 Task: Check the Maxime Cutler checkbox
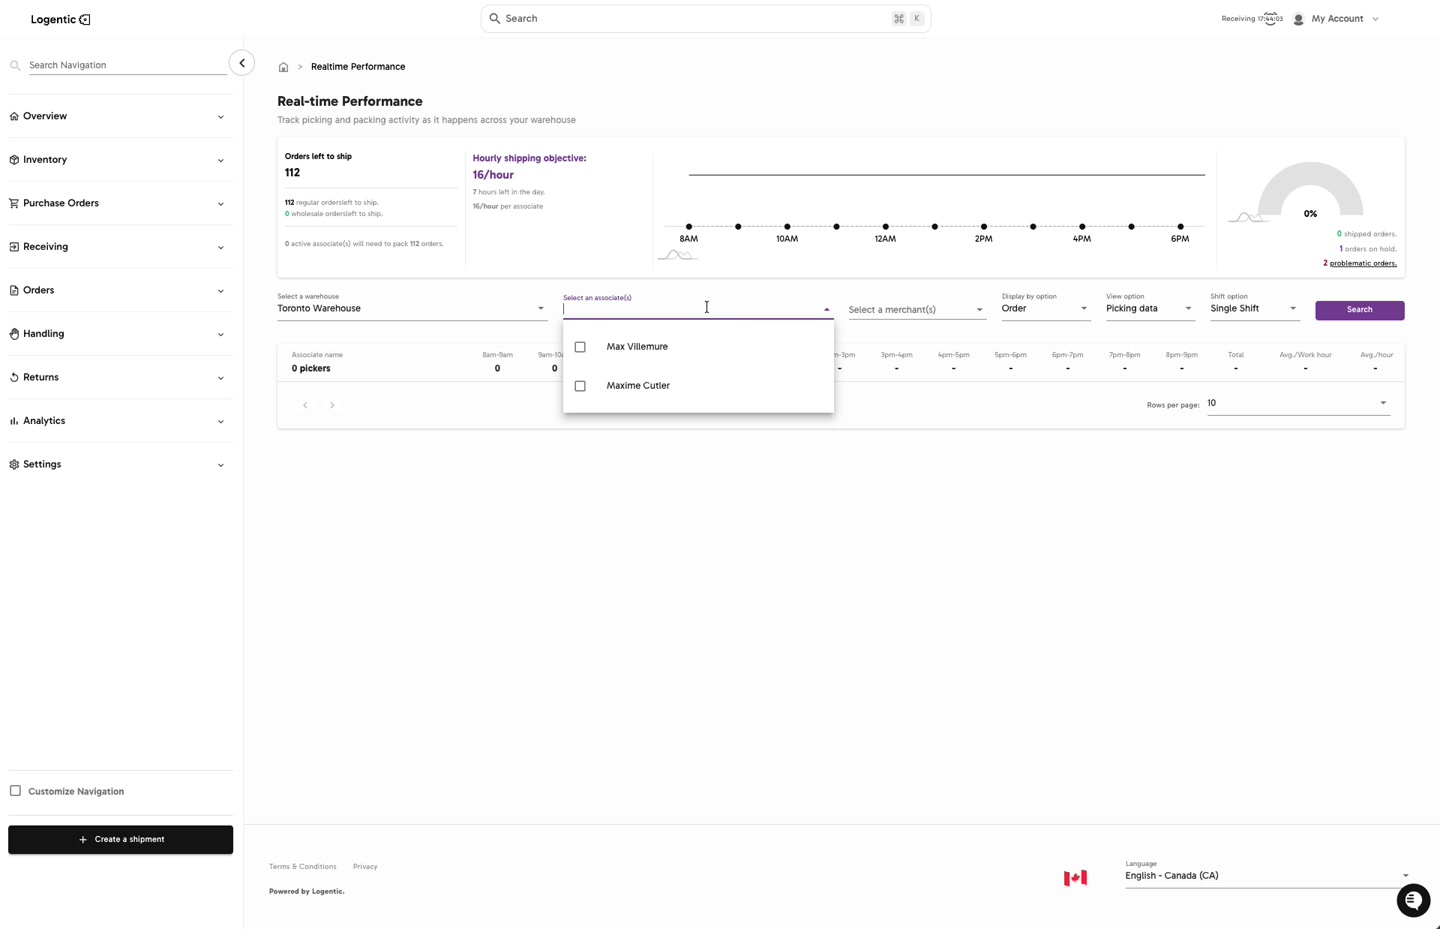pyautogui.click(x=580, y=386)
